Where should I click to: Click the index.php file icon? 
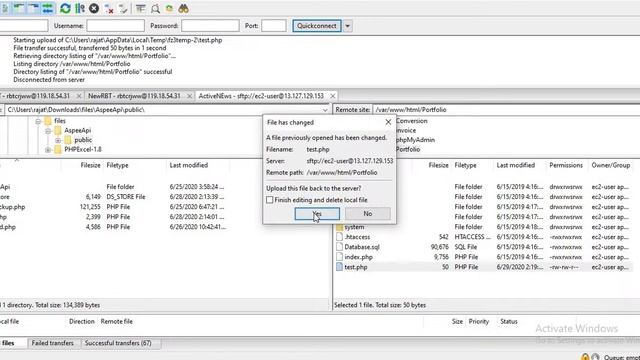340,257
